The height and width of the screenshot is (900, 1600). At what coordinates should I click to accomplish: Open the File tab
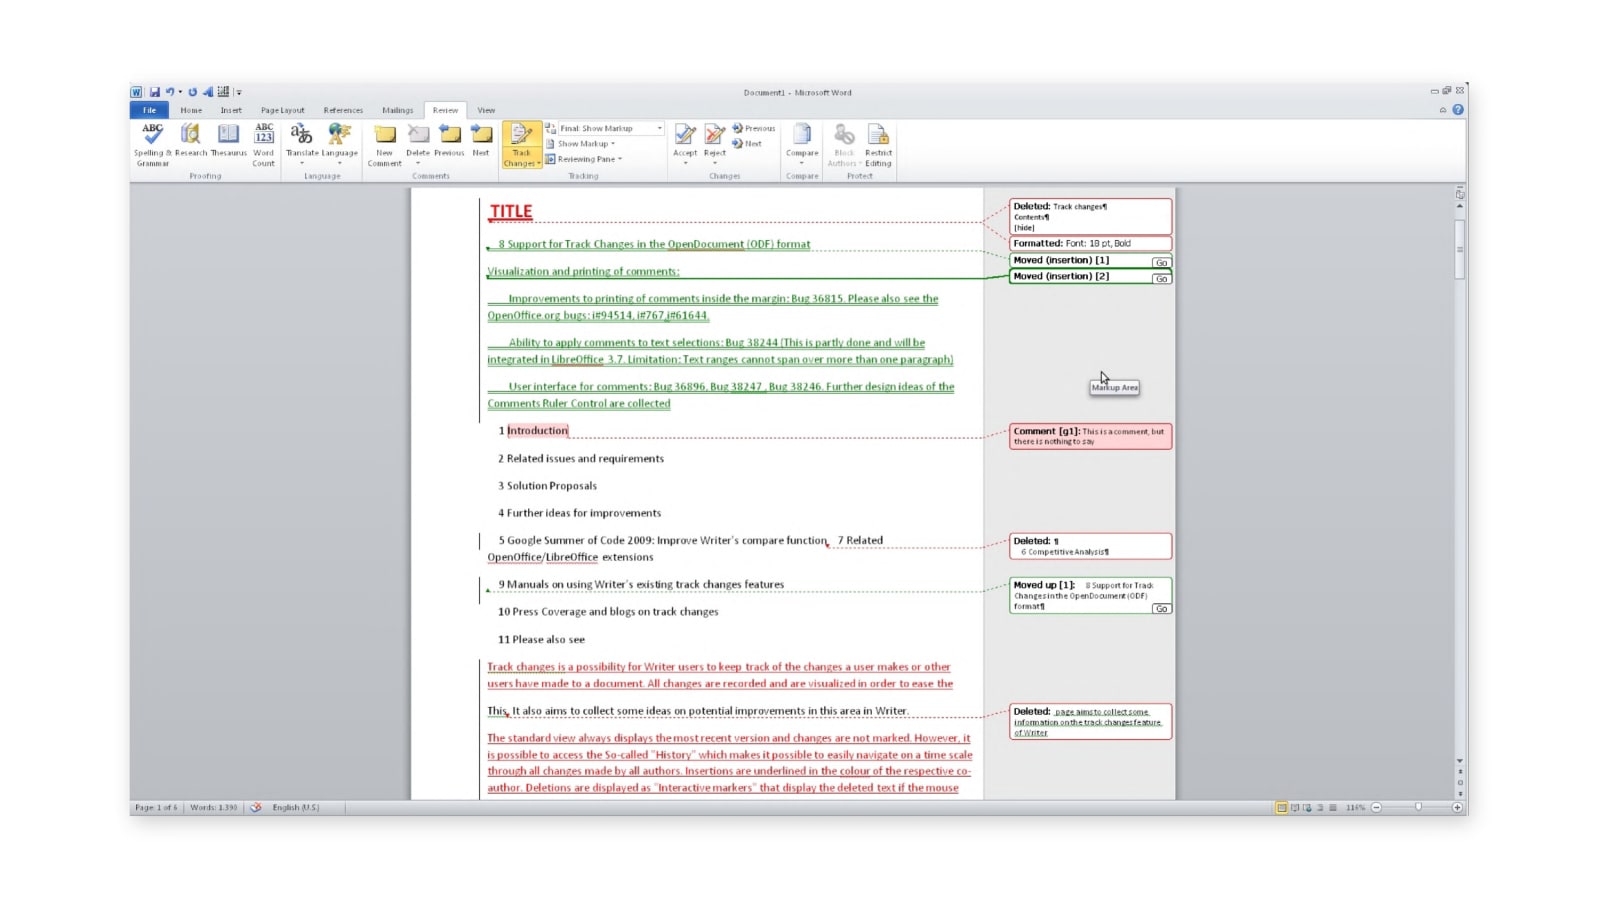coord(149,110)
